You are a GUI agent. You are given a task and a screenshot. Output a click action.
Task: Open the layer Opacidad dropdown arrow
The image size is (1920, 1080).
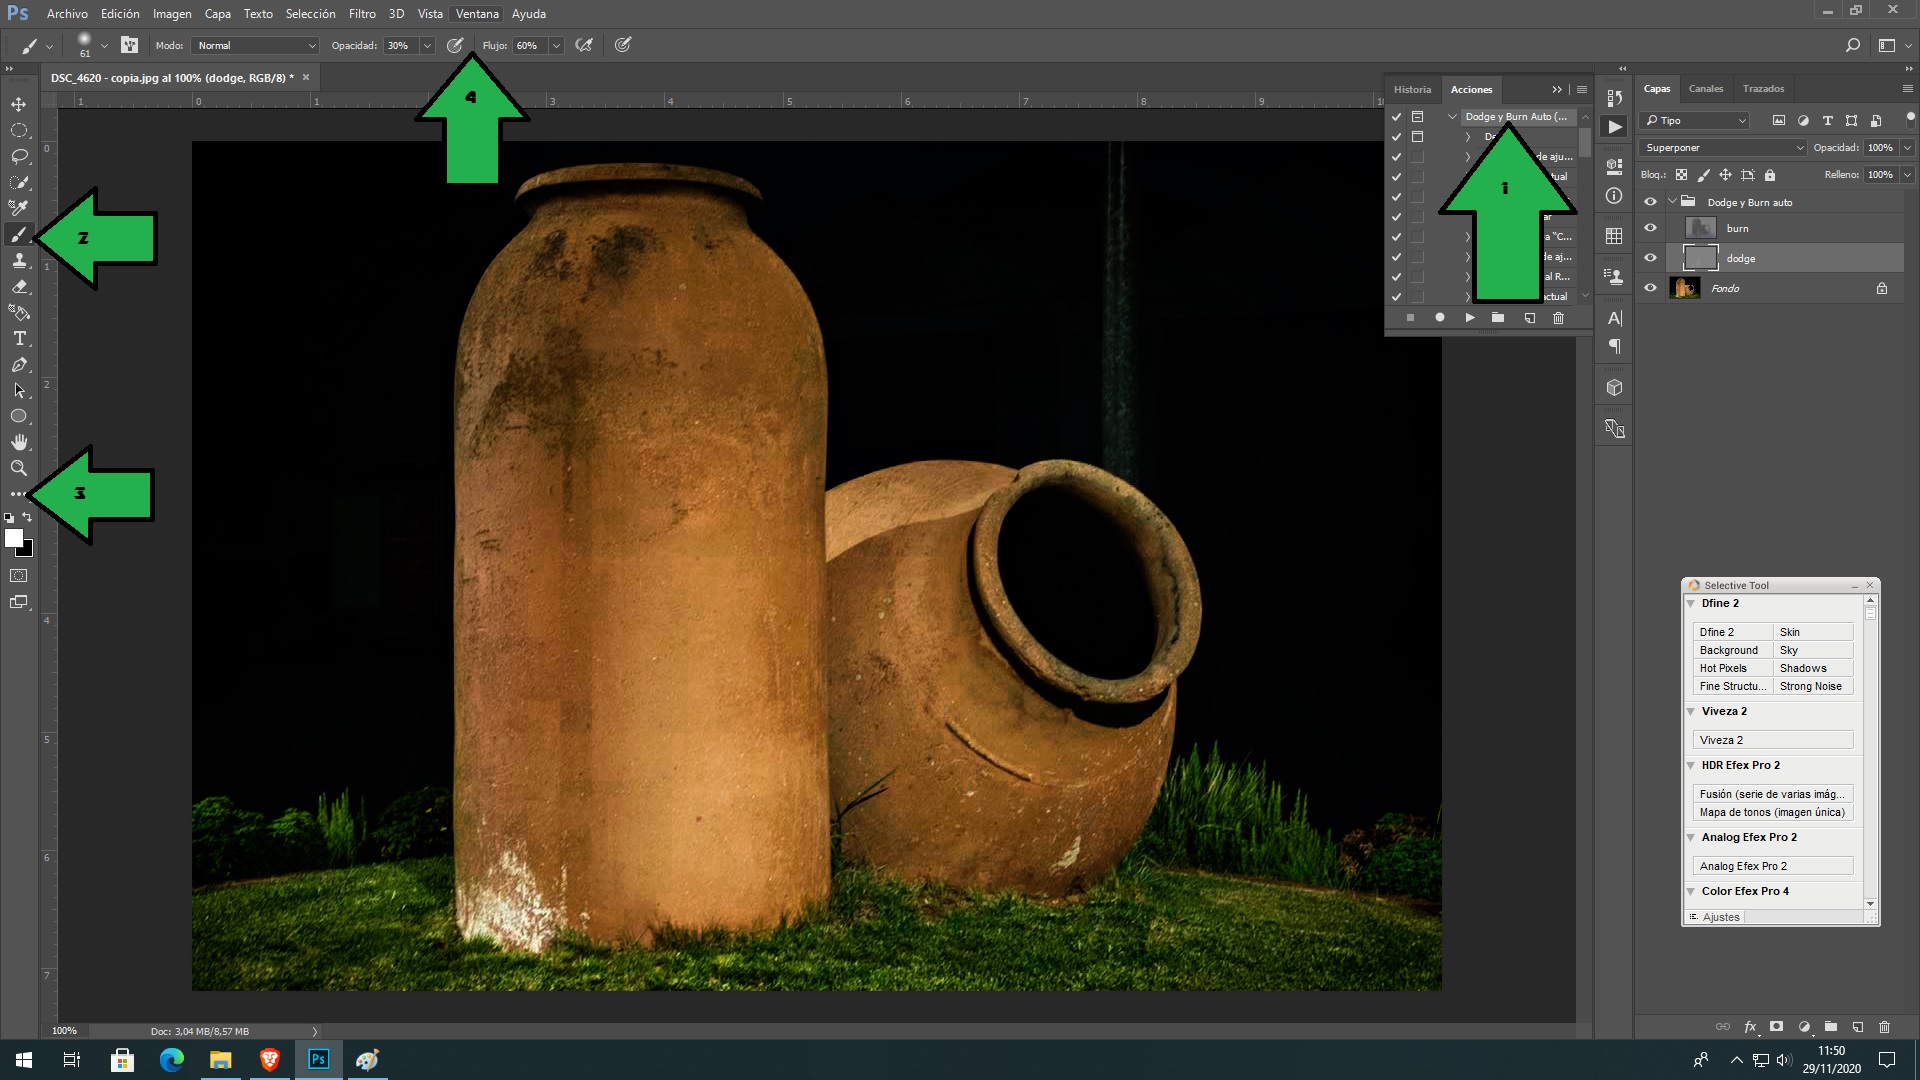click(1907, 148)
